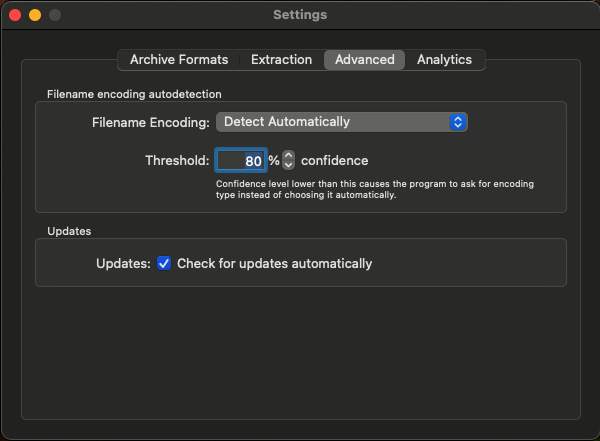Increase threshold with the stepper up arrow
The width and height of the screenshot is (600, 441).
288,155
